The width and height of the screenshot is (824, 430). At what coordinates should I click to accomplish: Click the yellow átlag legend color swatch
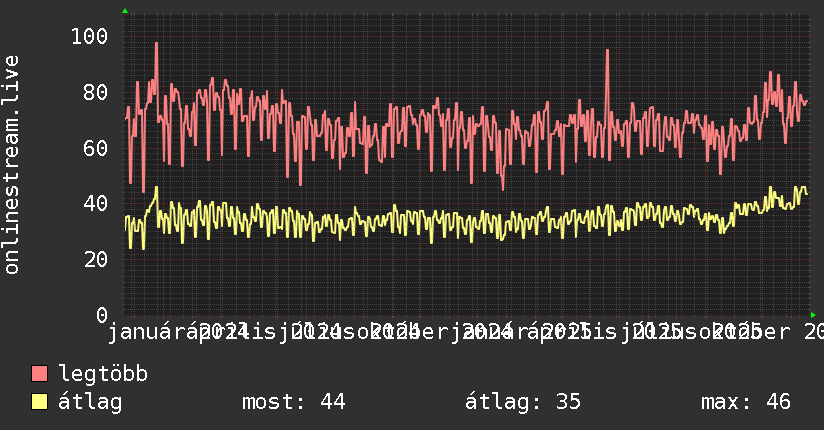coord(39,402)
